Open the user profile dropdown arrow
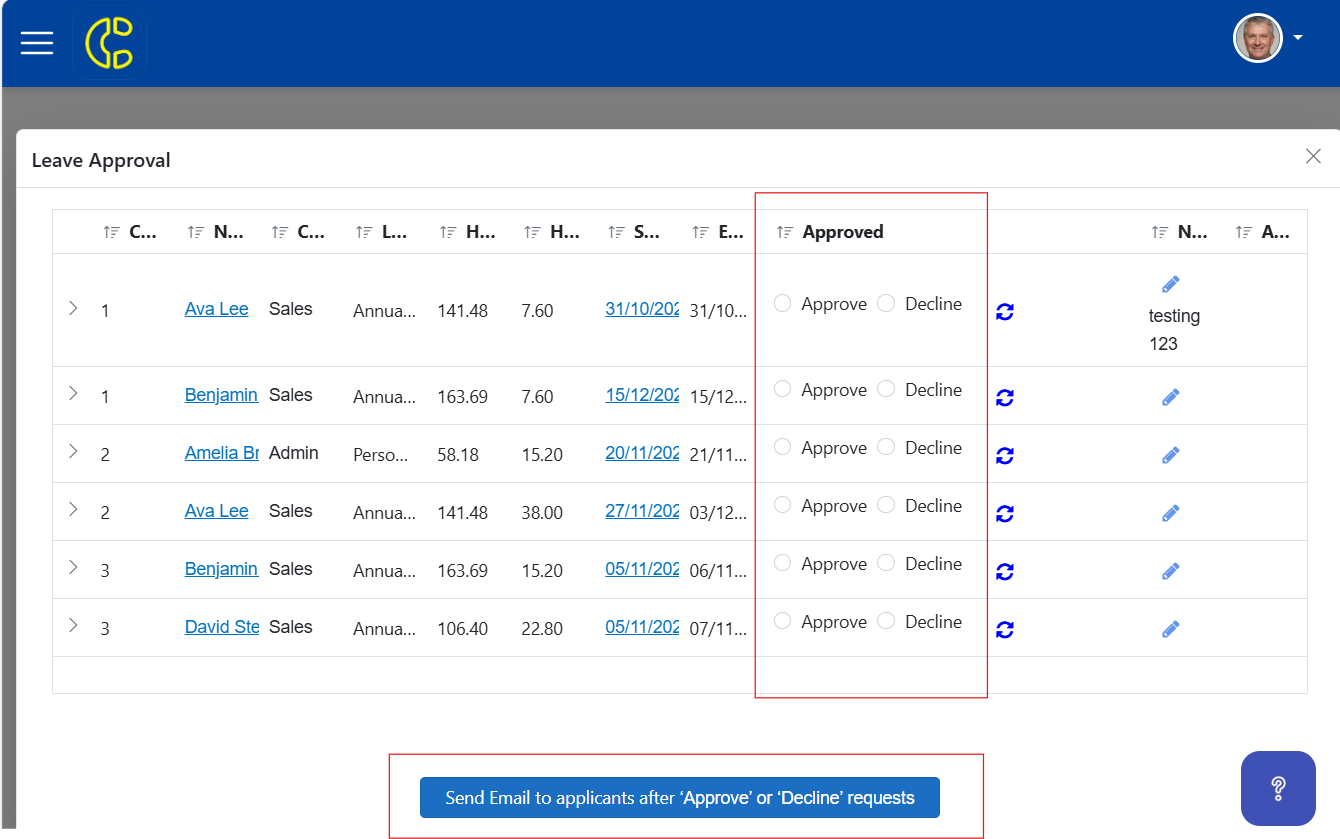 point(1298,38)
